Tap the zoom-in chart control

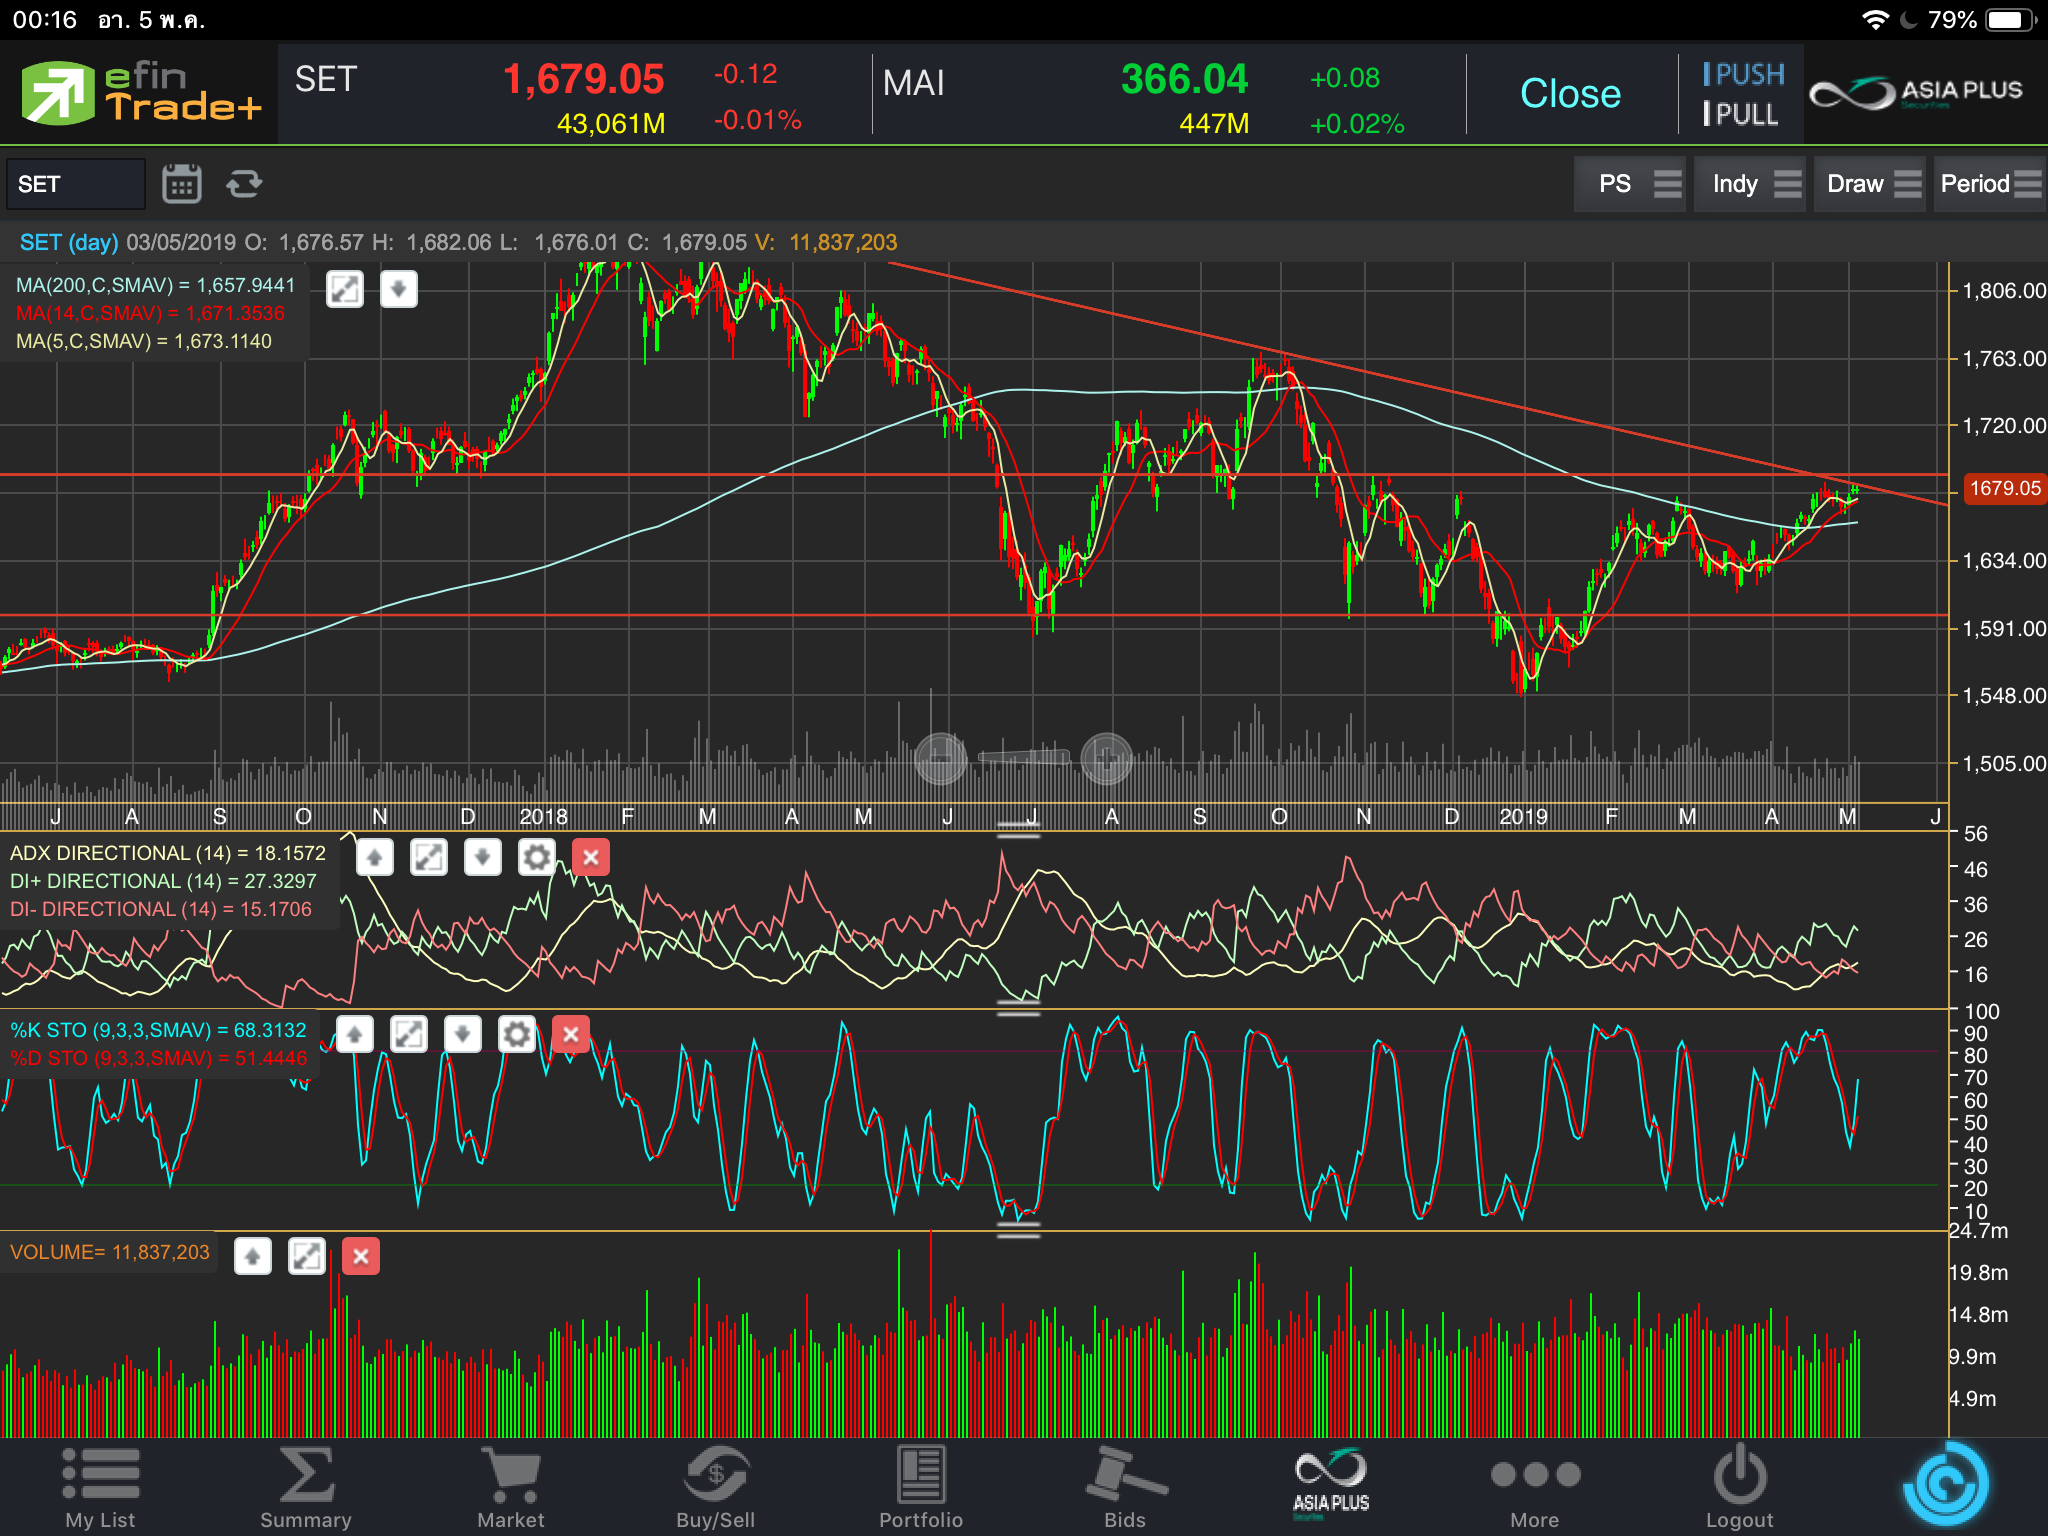point(1106,758)
